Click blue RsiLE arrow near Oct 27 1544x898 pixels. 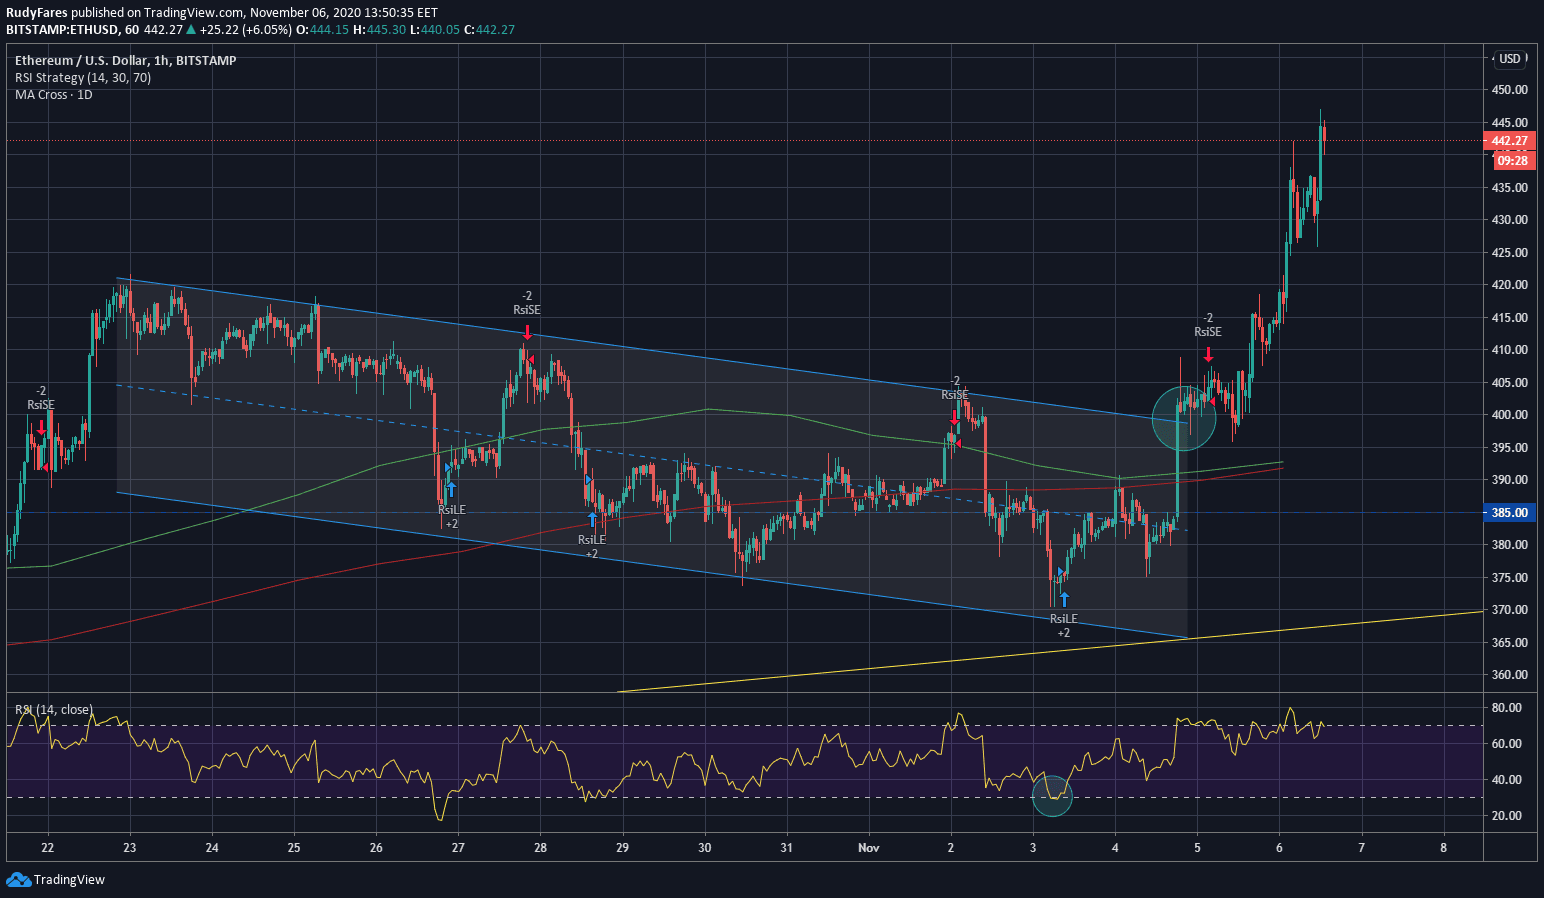pyautogui.click(x=451, y=489)
